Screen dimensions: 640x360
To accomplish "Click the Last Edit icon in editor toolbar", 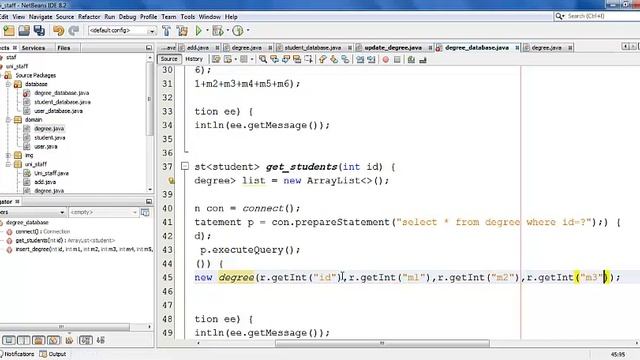I will 216,60.
